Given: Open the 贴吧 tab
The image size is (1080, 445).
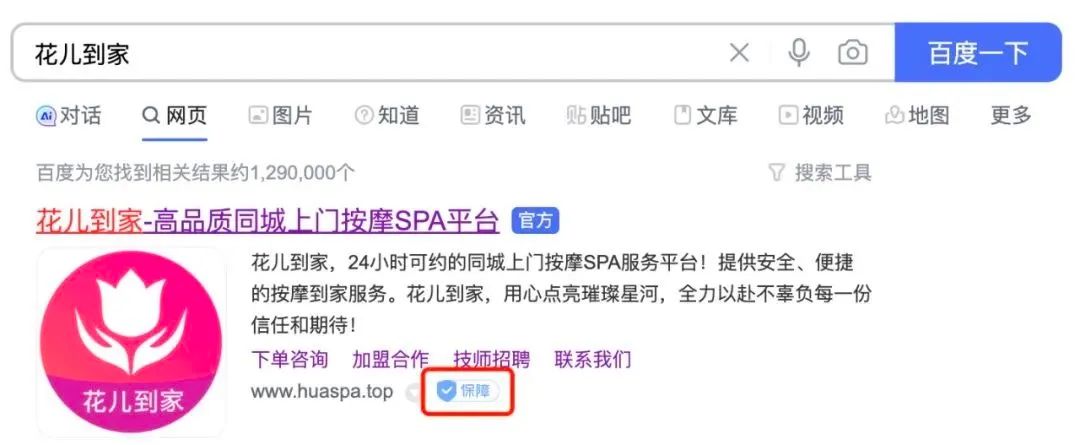Looking at the screenshot, I should pos(599,115).
